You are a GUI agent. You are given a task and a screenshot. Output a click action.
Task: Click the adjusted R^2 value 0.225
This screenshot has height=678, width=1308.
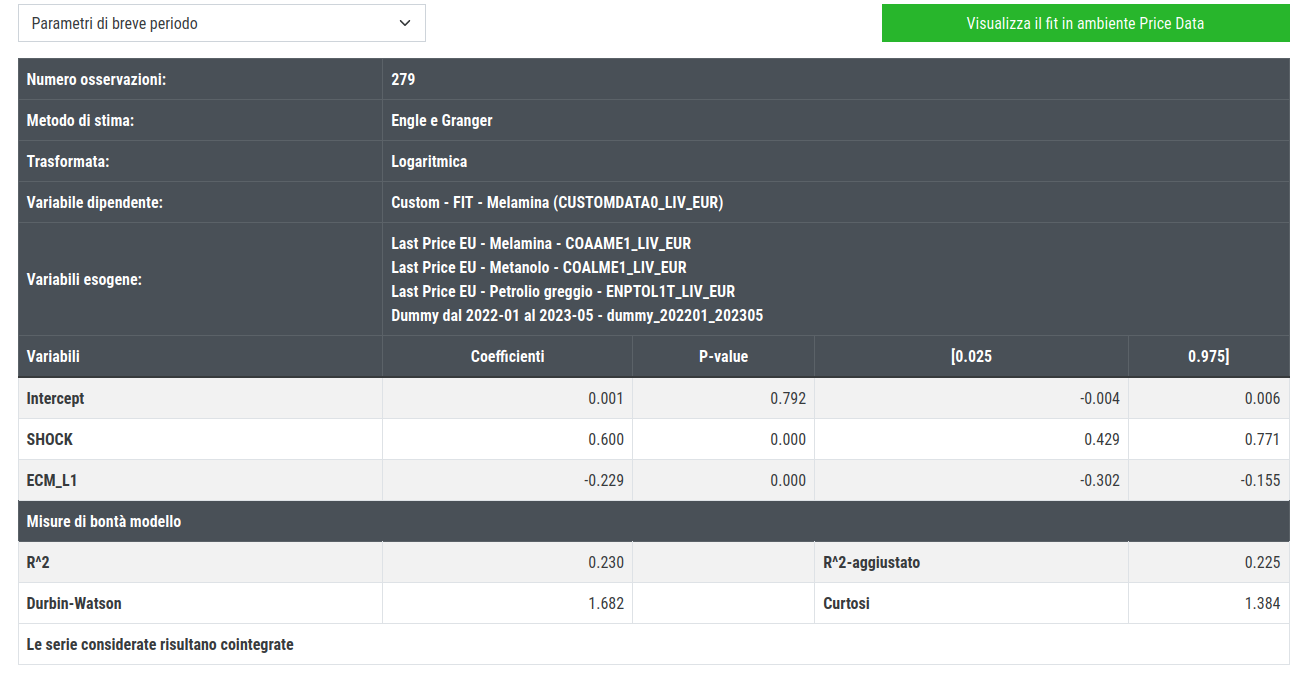(1262, 562)
